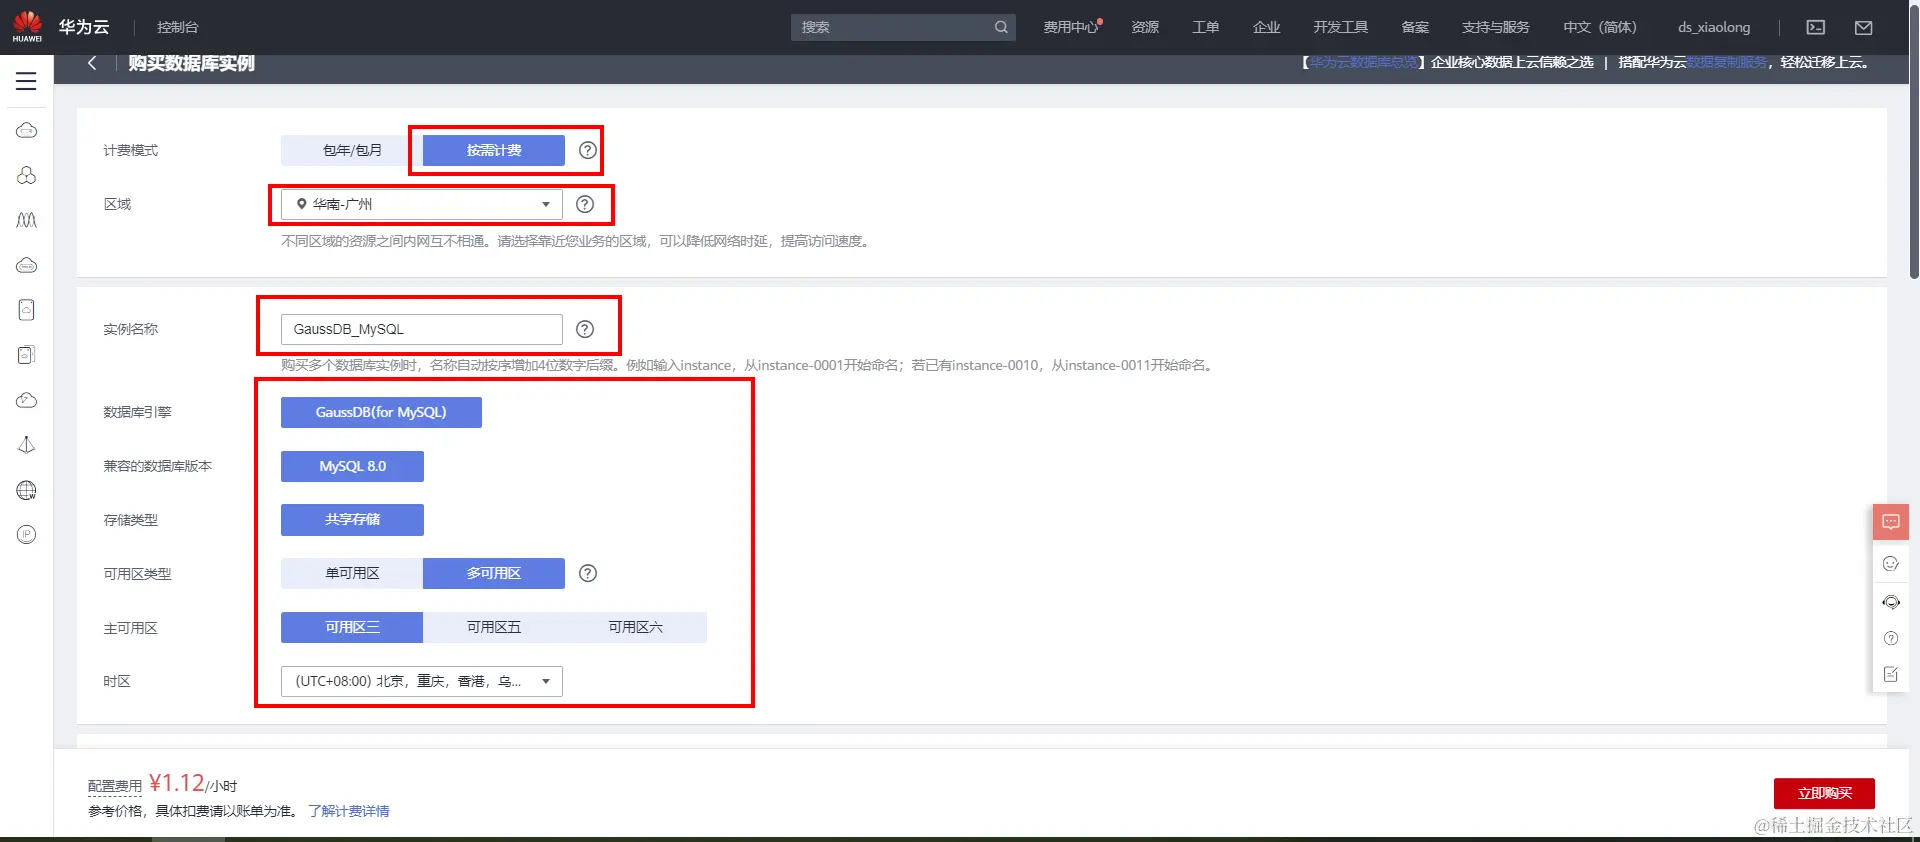Open the globe icon in the sidebar
The image size is (1920, 842).
click(x=27, y=490)
